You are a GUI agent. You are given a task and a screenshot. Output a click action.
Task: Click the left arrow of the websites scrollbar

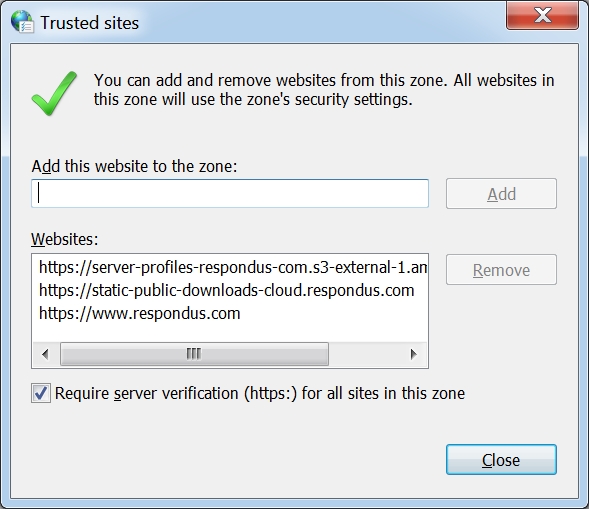(46, 354)
